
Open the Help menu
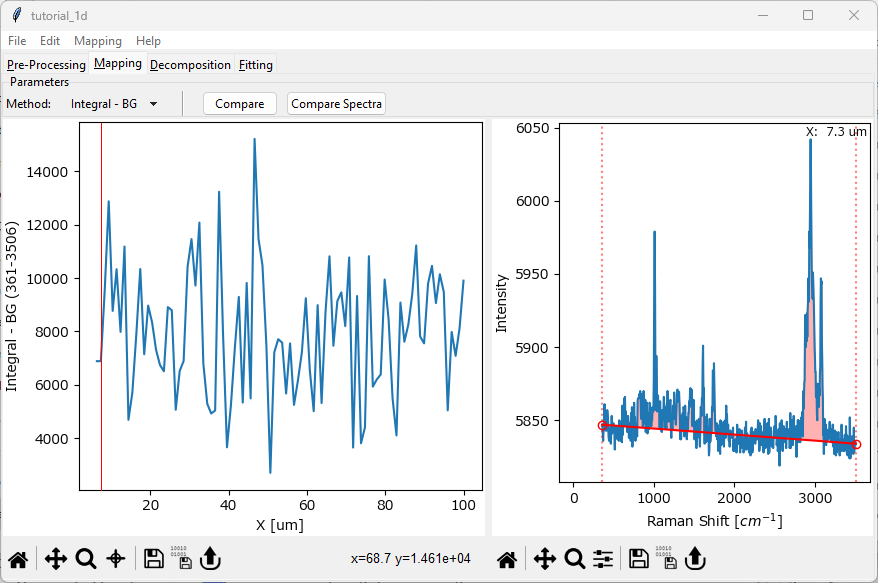click(148, 41)
